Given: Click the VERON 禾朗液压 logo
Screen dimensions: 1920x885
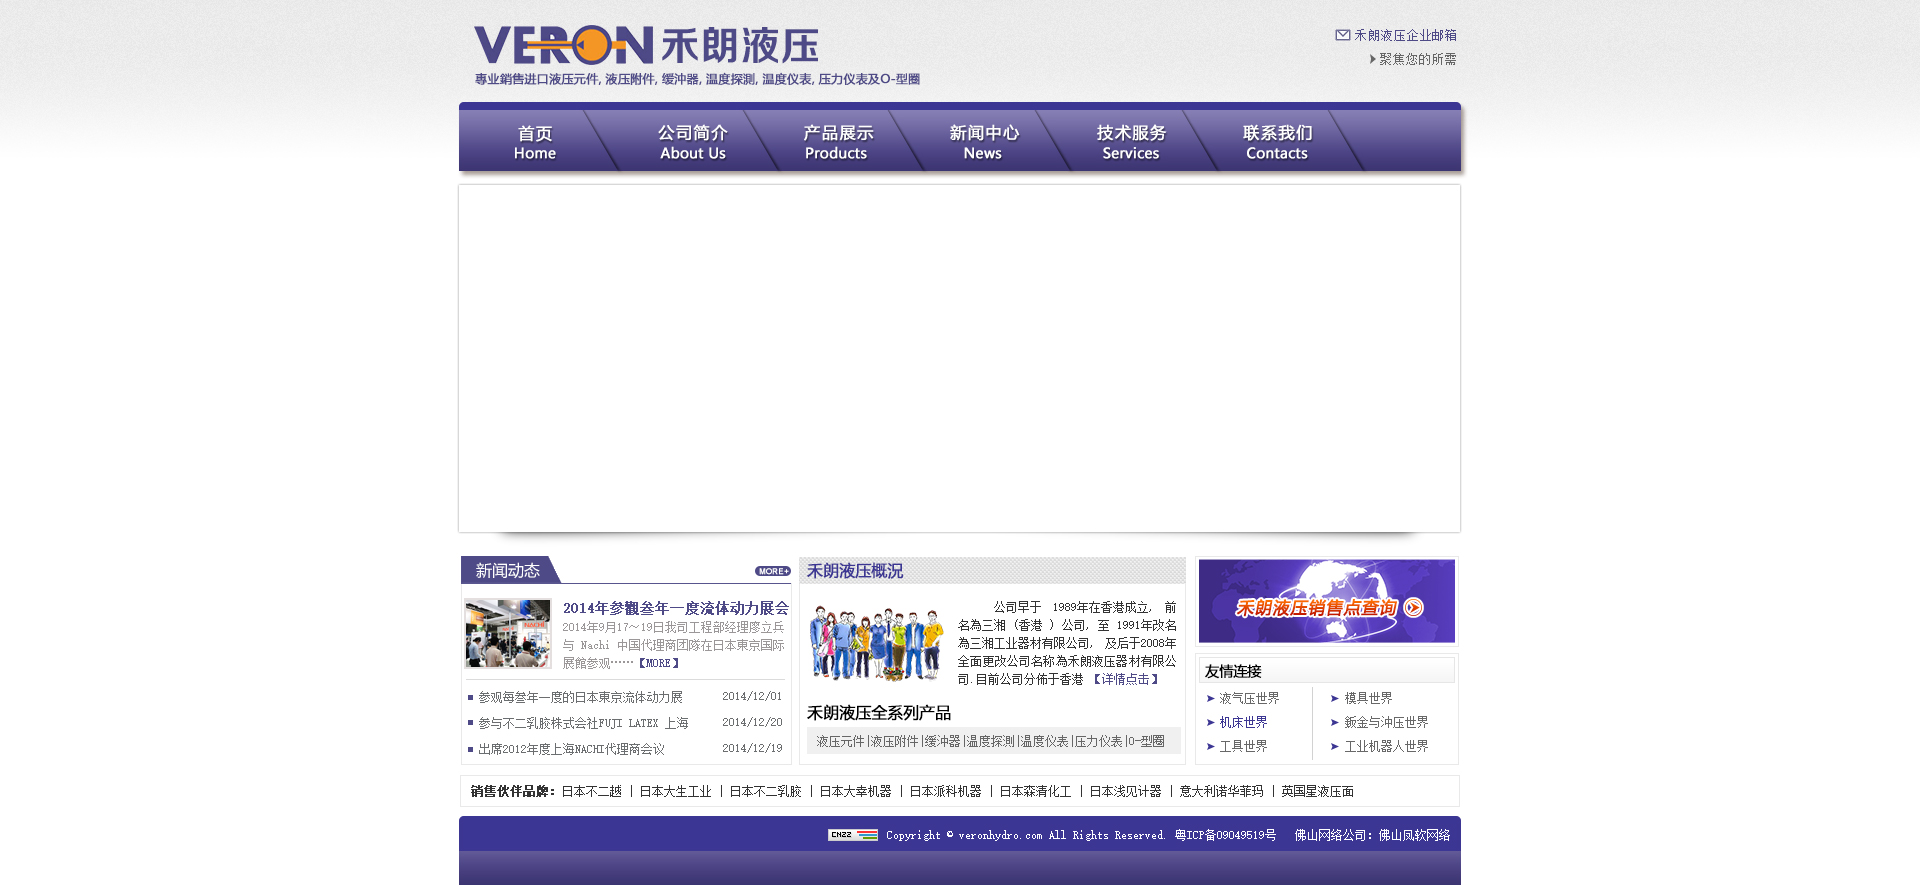Looking at the screenshot, I should [646, 46].
